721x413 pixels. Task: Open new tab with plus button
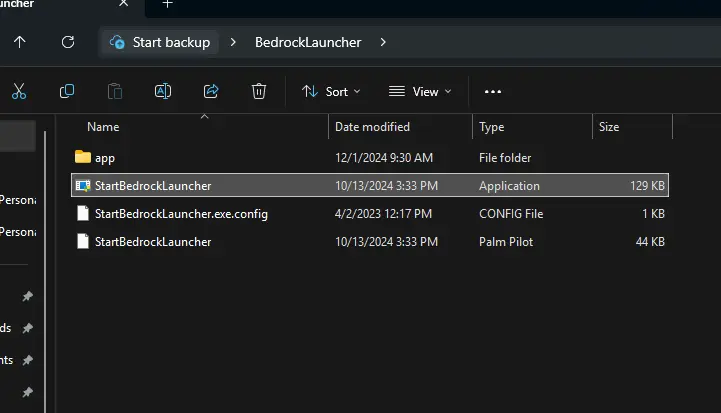click(168, 4)
